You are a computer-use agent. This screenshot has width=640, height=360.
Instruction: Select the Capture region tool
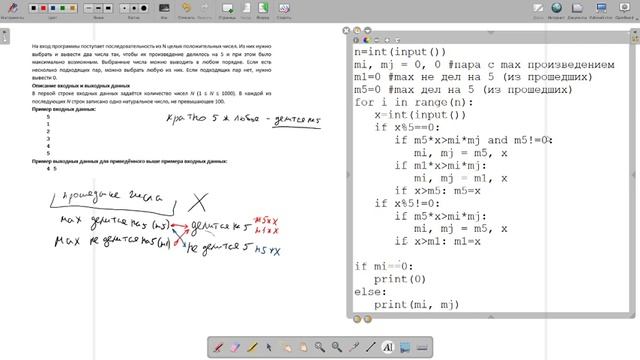pyautogui.click(x=405, y=347)
